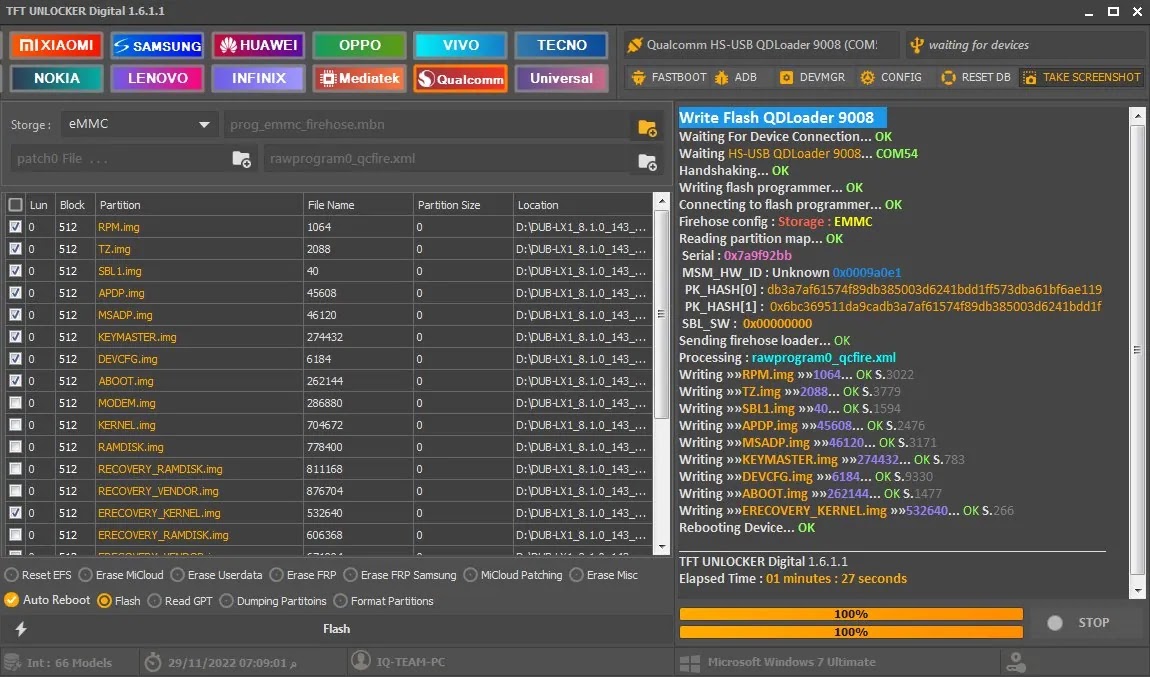Image resolution: width=1150 pixels, height=677 pixels.
Task: Uncheck the SBL1.img partition checkbox
Action: 15,271
